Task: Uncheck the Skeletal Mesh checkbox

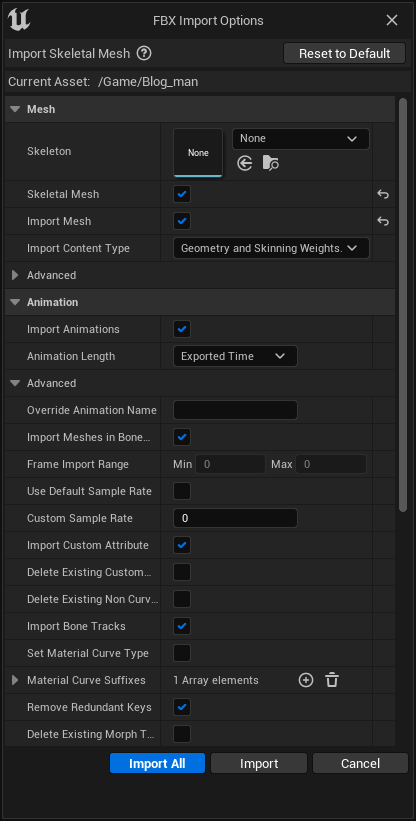Action: [x=182, y=194]
